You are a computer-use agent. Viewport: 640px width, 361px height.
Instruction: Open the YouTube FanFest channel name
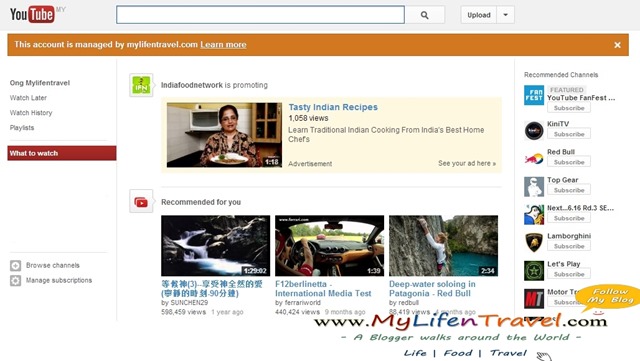(x=581, y=98)
